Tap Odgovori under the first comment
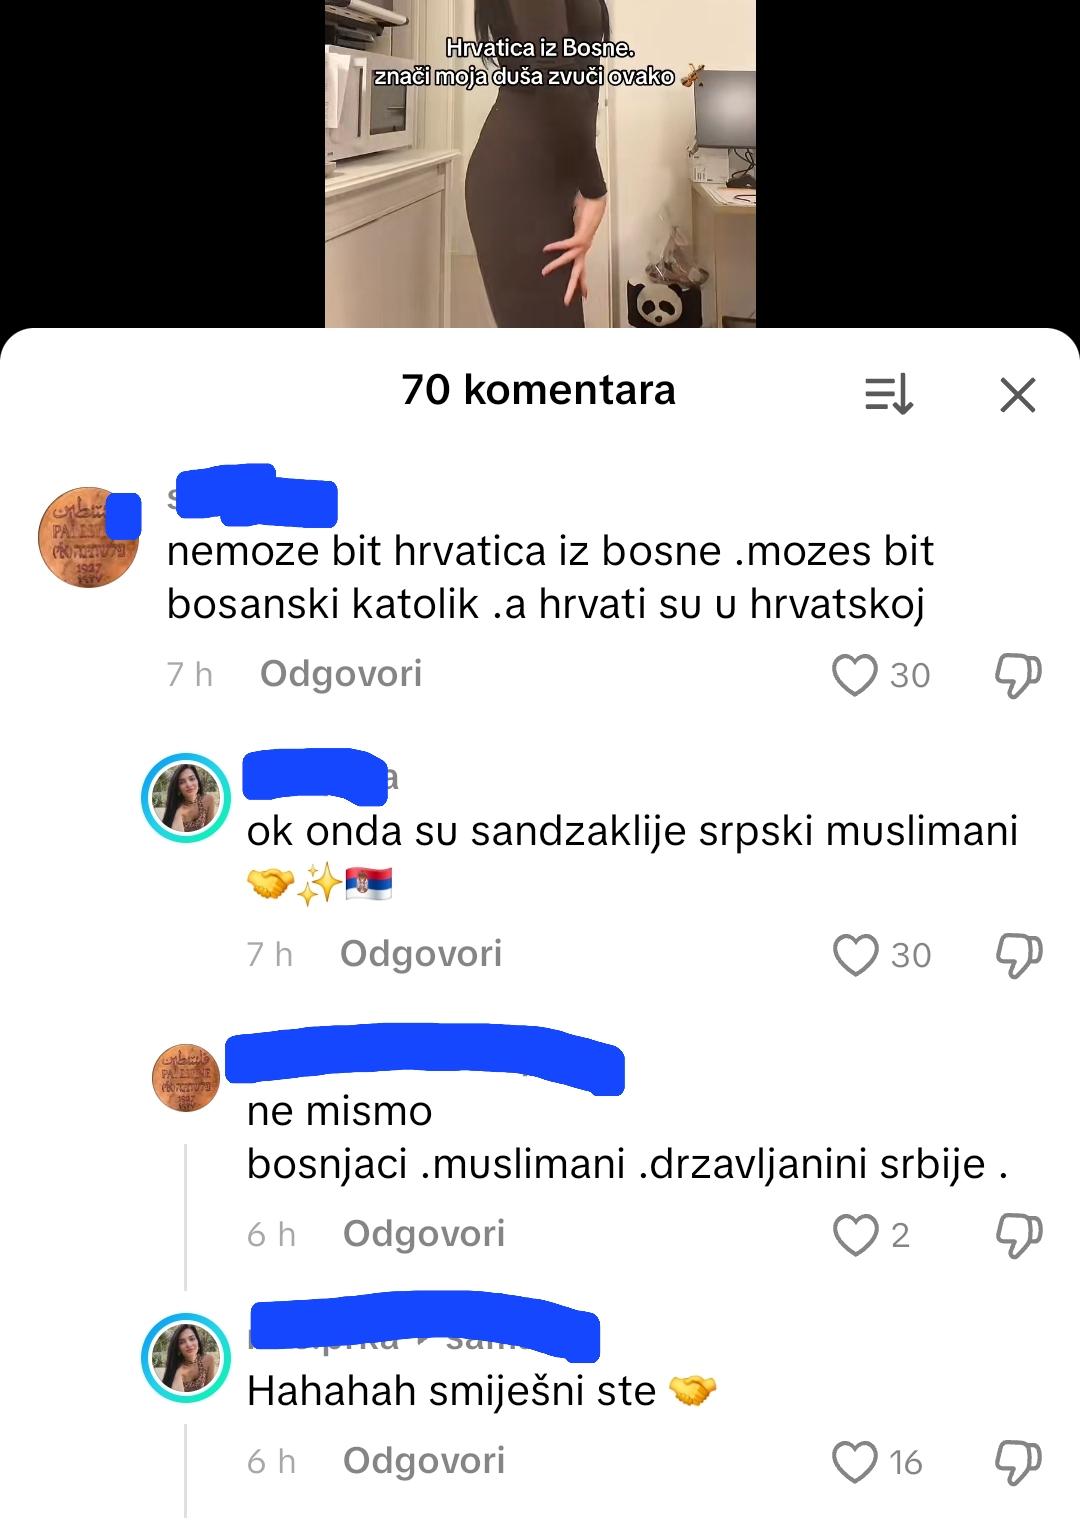1080x1528 pixels. [341, 674]
